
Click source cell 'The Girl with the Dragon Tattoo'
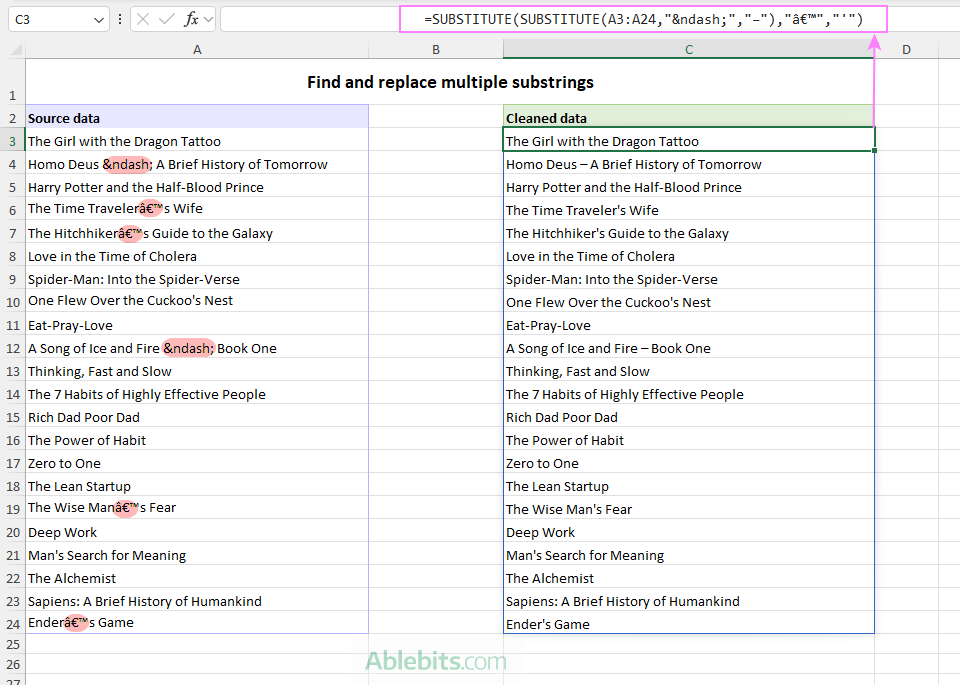pos(197,140)
